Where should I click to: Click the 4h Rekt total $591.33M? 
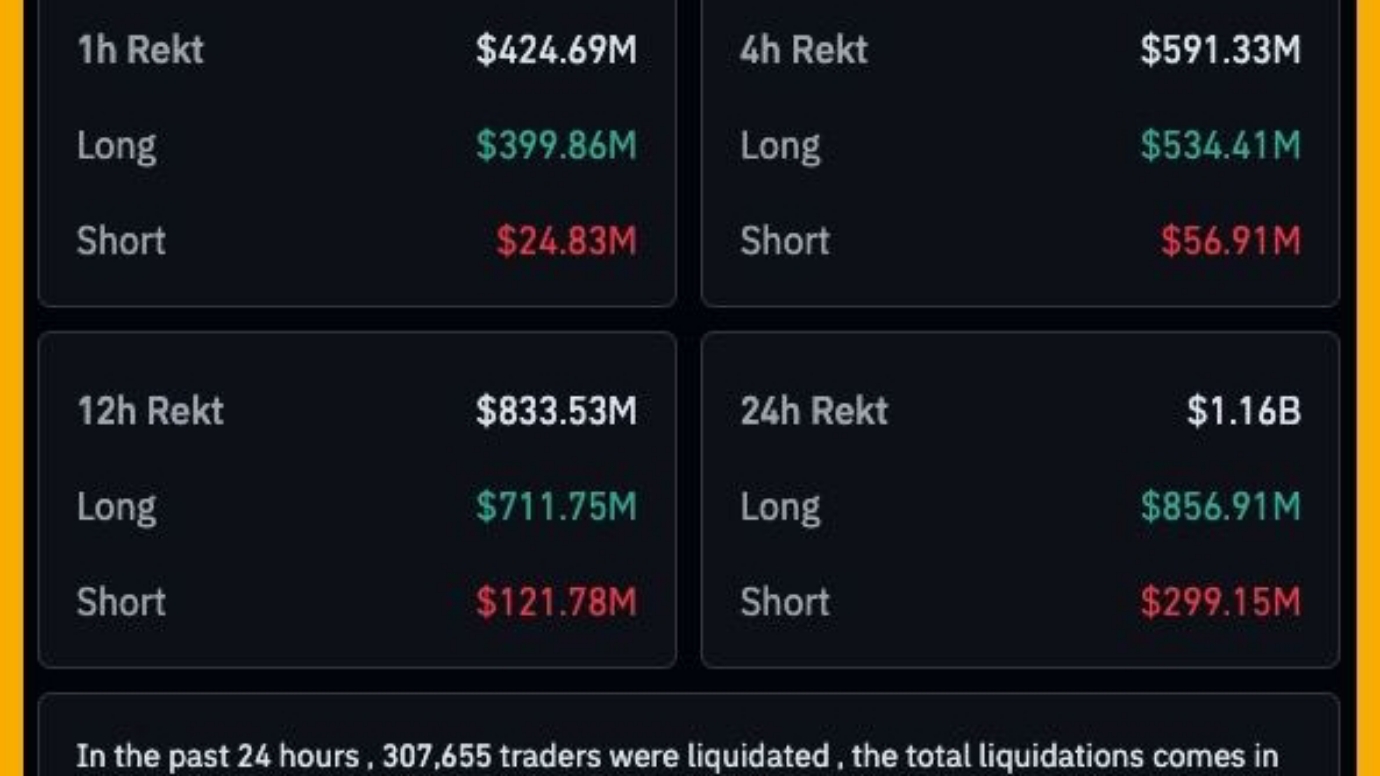click(x=1220, y=50)
